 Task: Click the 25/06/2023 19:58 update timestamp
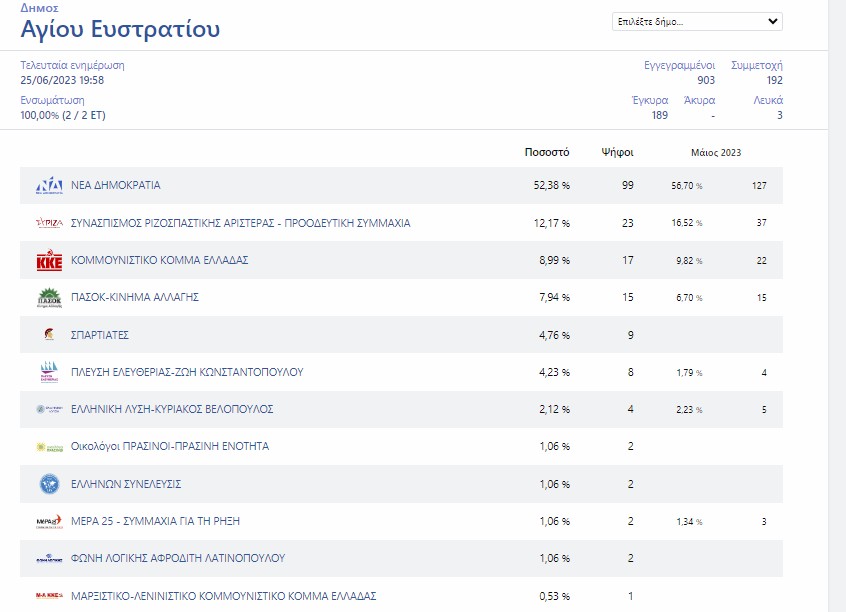[x=62, y=80]
